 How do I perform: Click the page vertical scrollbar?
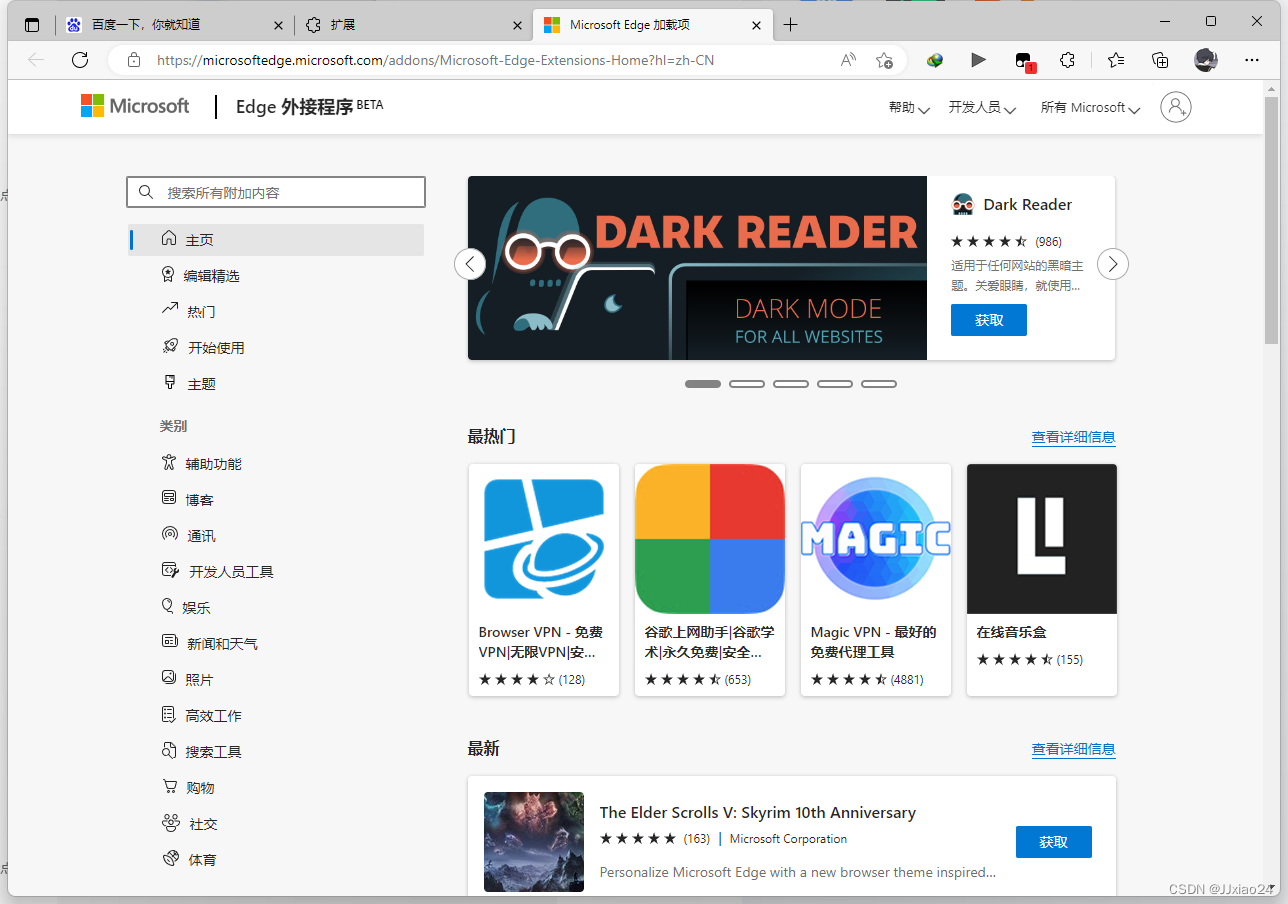pos(1271,220)
